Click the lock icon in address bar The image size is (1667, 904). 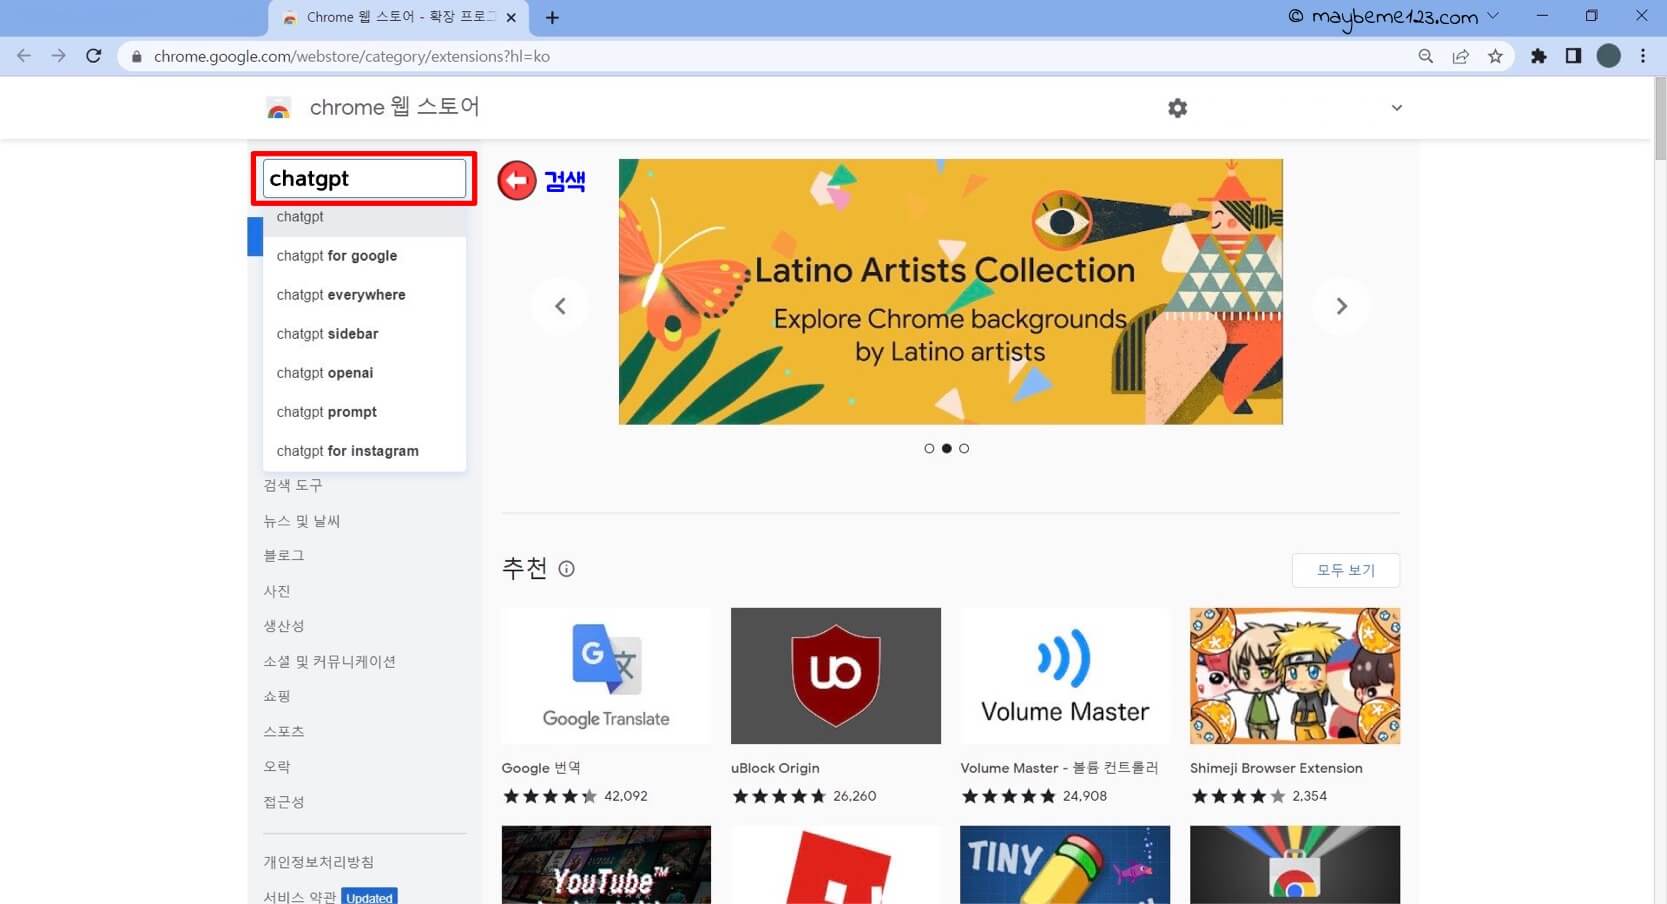pyautogui.click(x=137, y=57)
